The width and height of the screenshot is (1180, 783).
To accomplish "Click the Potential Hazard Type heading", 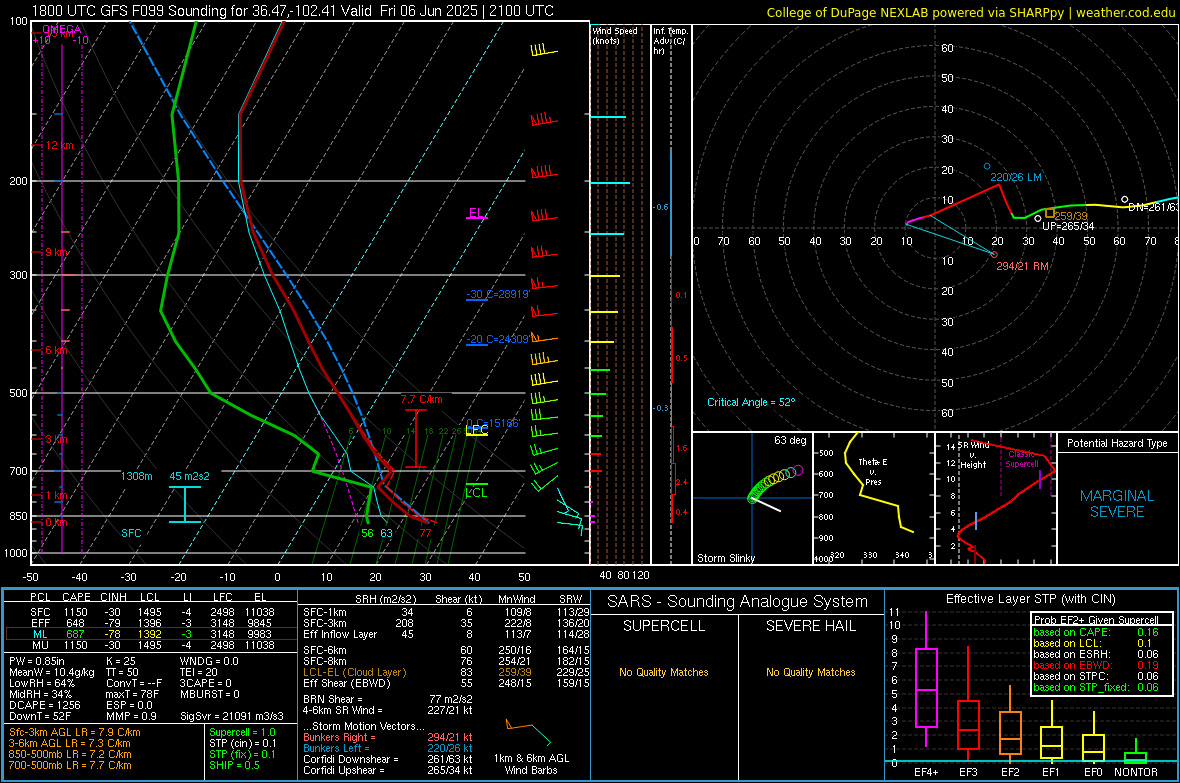I will [1118, 443].
